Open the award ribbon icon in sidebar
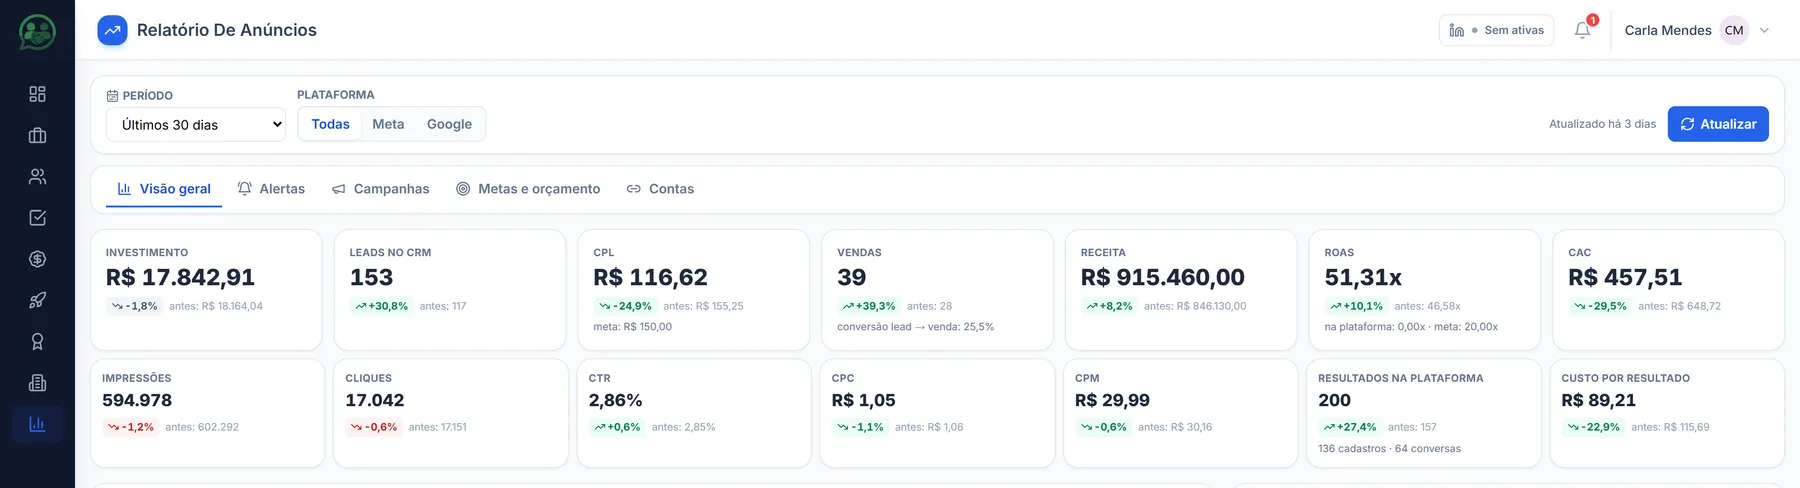 point(37,342)
